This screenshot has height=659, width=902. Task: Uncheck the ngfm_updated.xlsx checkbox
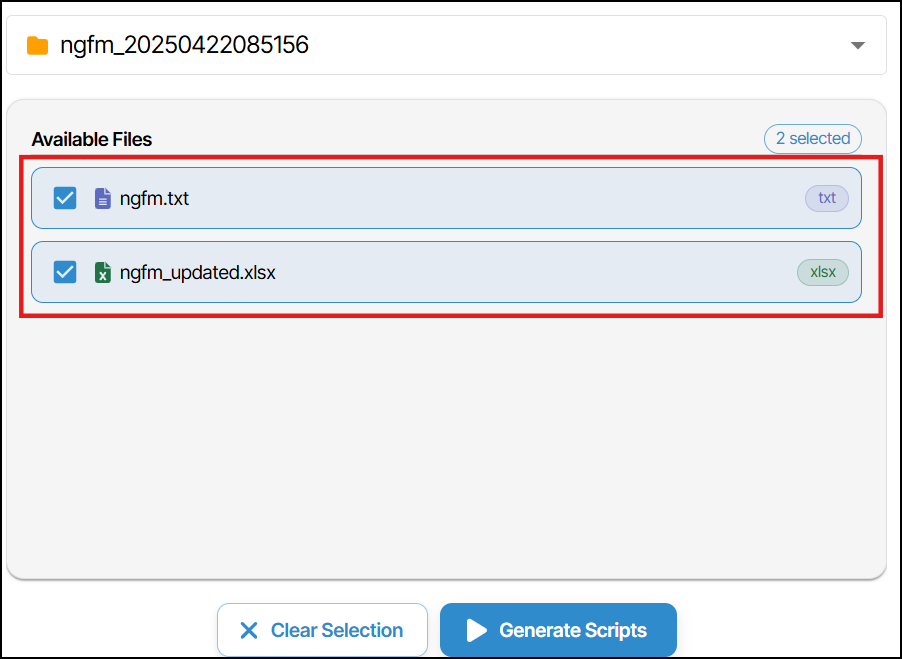65,272
